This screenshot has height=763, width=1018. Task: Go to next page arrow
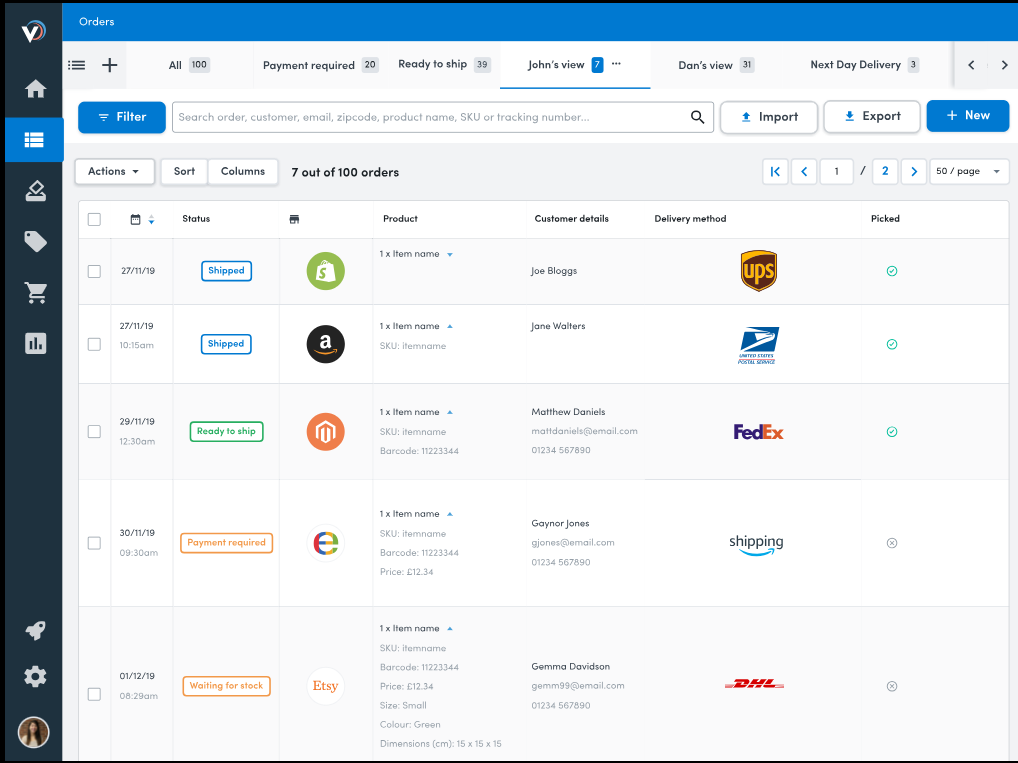tap(913, 171)
